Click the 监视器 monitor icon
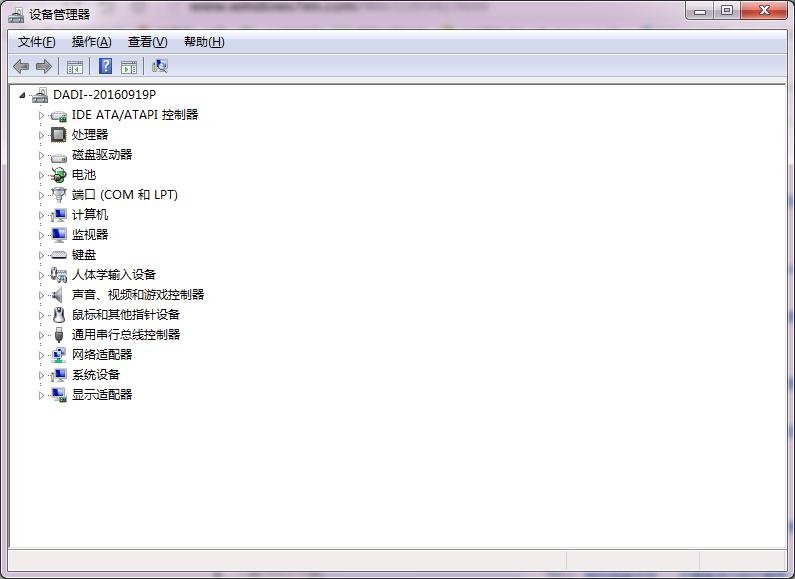 click(x=59, y=235)
